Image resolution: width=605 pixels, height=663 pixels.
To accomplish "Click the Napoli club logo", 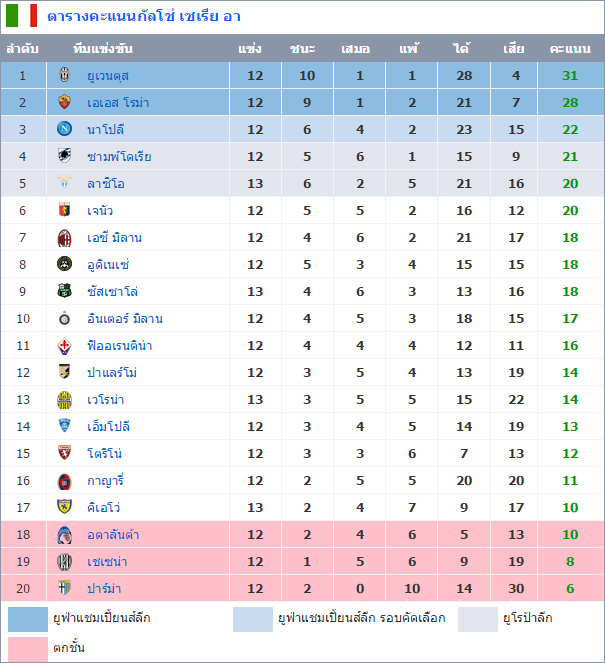I will 65,129.
